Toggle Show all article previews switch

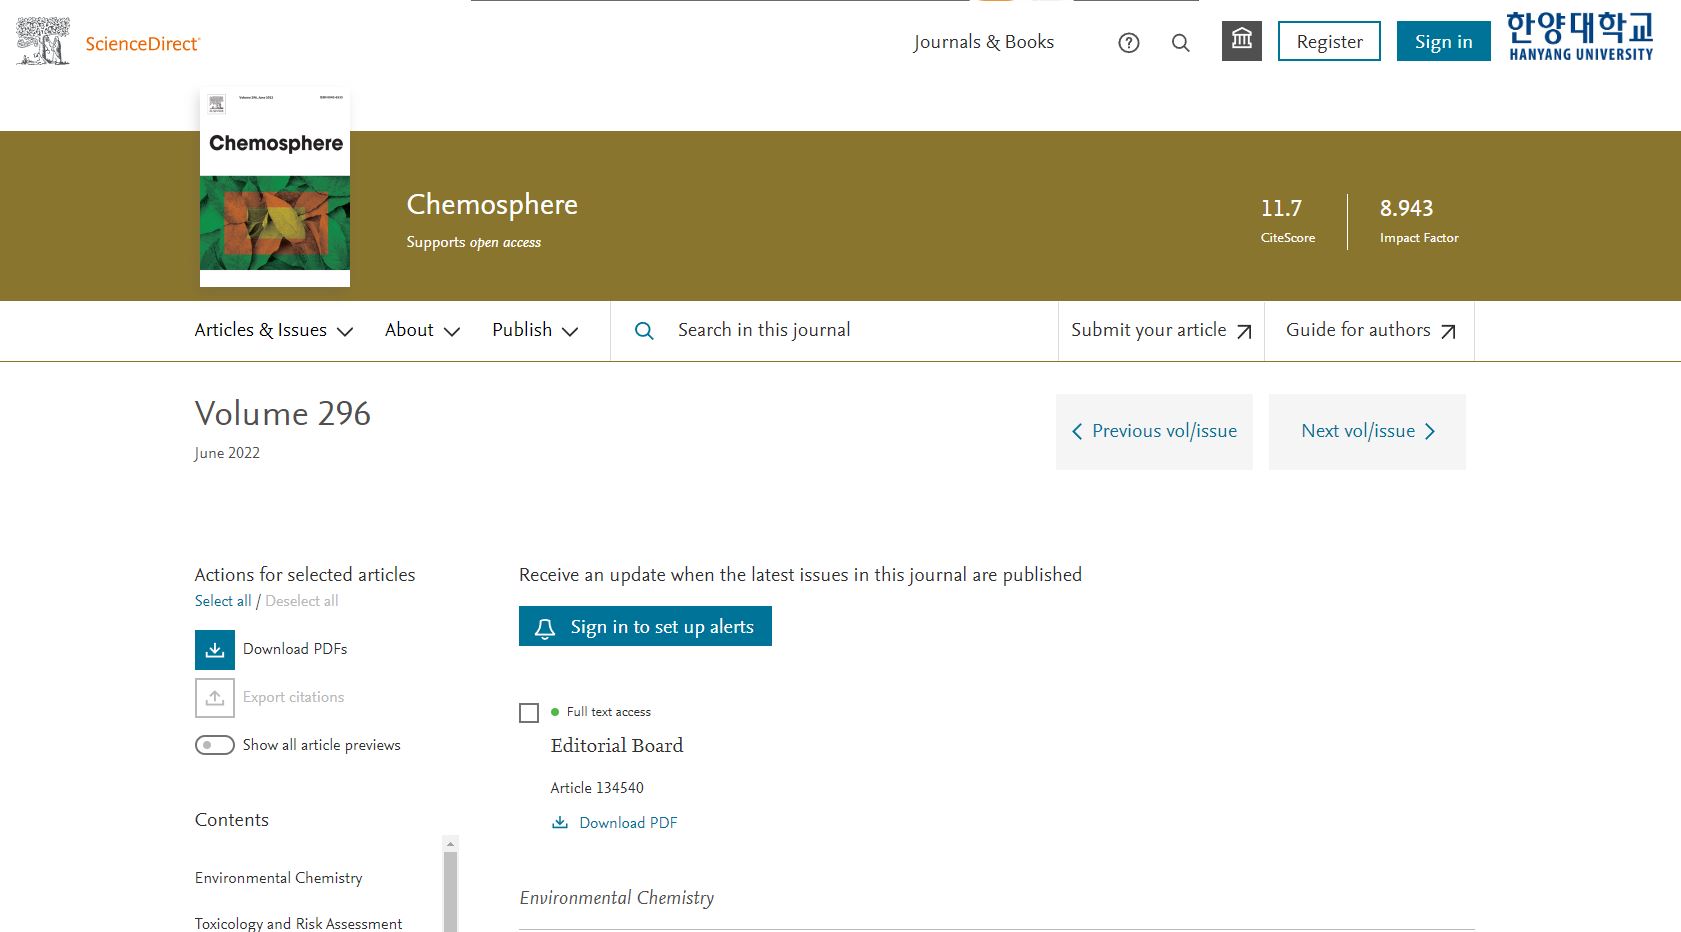pyautogui.click(x=215, y=745)
